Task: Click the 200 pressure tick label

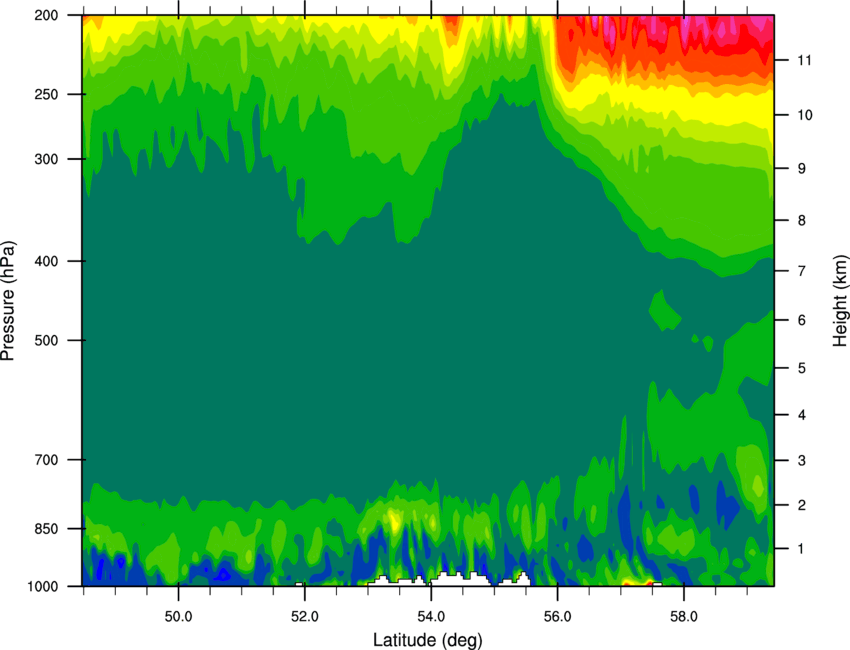Action: (x=46, y=15)
